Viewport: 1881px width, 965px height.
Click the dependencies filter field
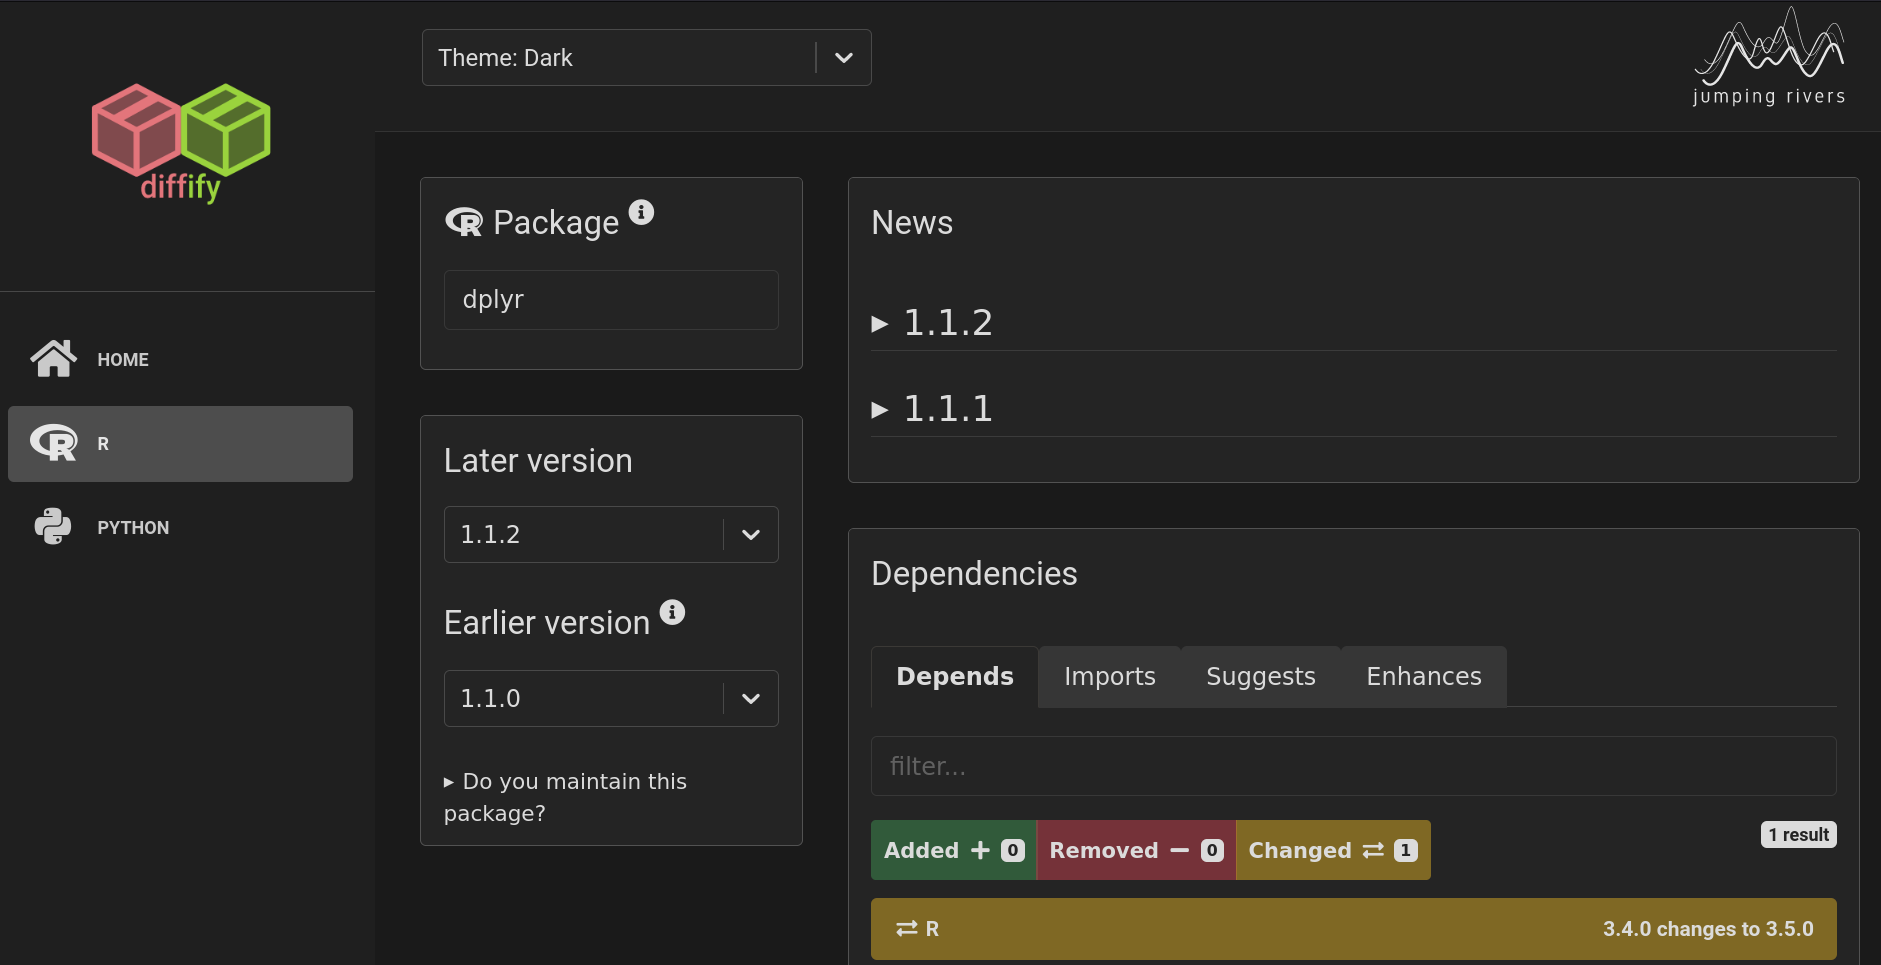[1354, 766]
